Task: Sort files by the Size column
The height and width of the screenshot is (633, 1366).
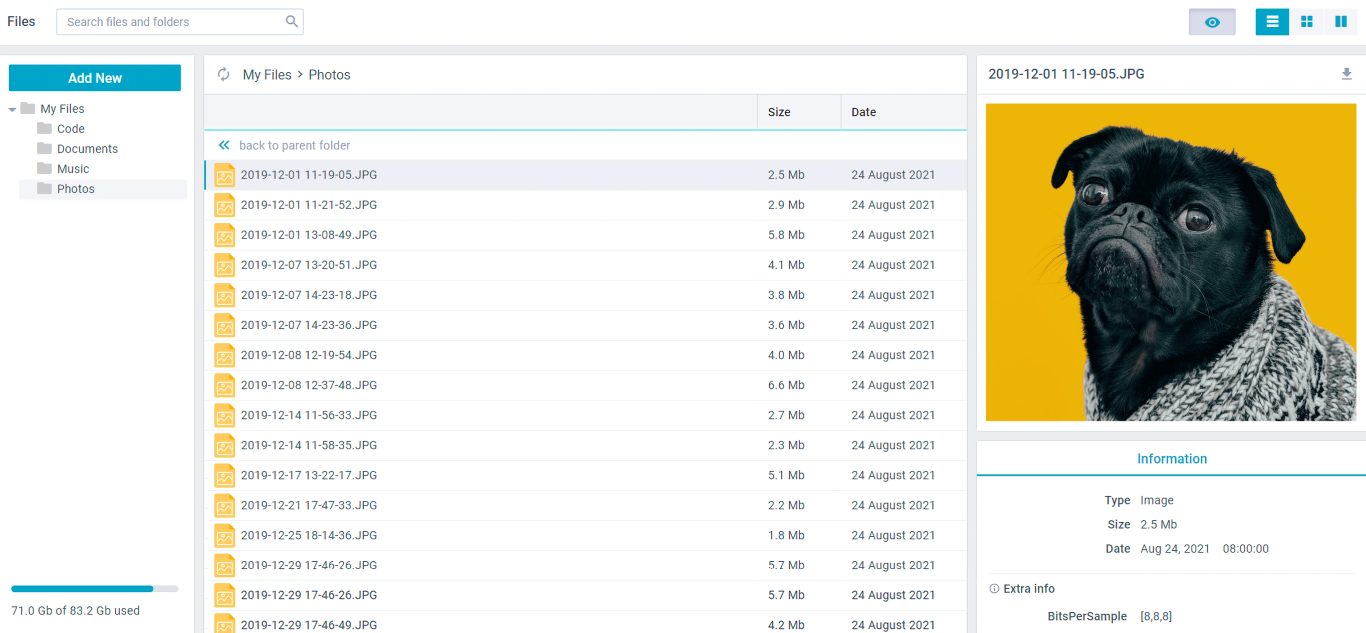Action: tap(778, 112)
